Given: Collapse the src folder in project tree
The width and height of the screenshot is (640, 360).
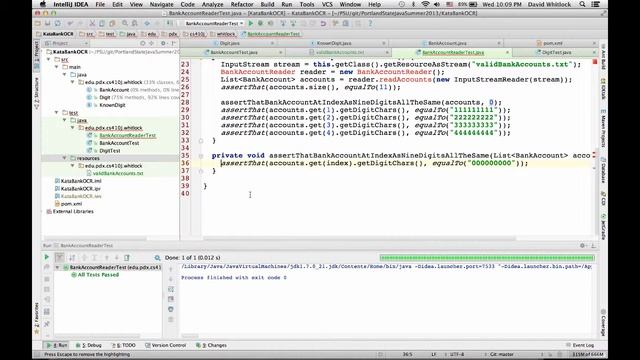Looking at the screenshot, I should coord(49,60).
